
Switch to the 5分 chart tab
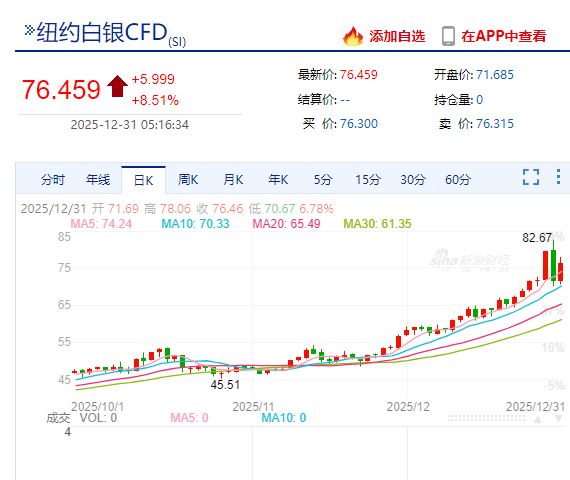323,180
